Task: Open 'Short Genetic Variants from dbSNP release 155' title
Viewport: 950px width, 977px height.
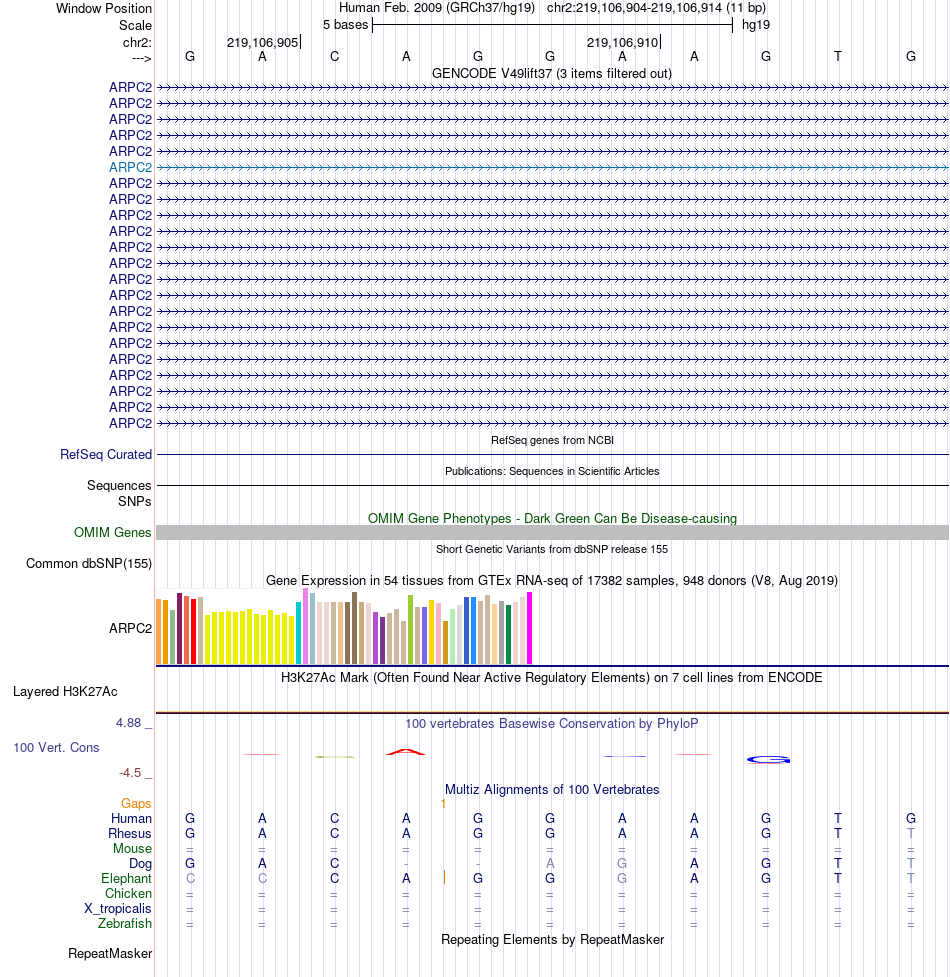Action: tap(552, 550)
